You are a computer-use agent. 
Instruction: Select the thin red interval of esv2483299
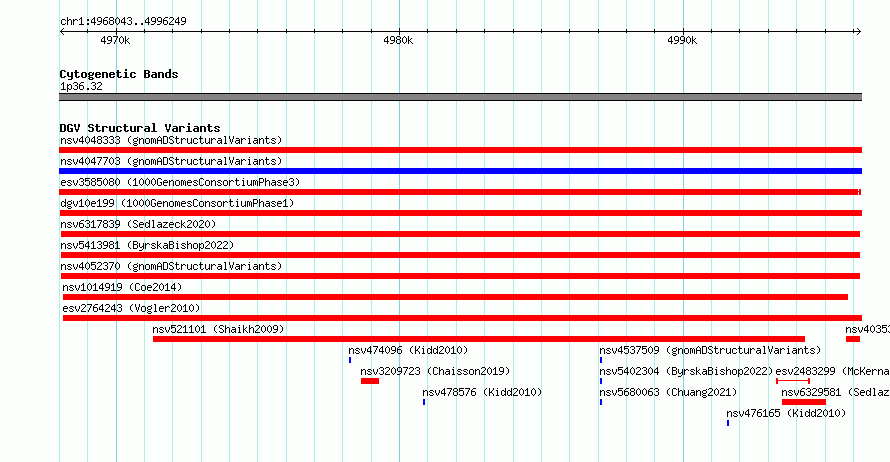click(x=793, y=381)
